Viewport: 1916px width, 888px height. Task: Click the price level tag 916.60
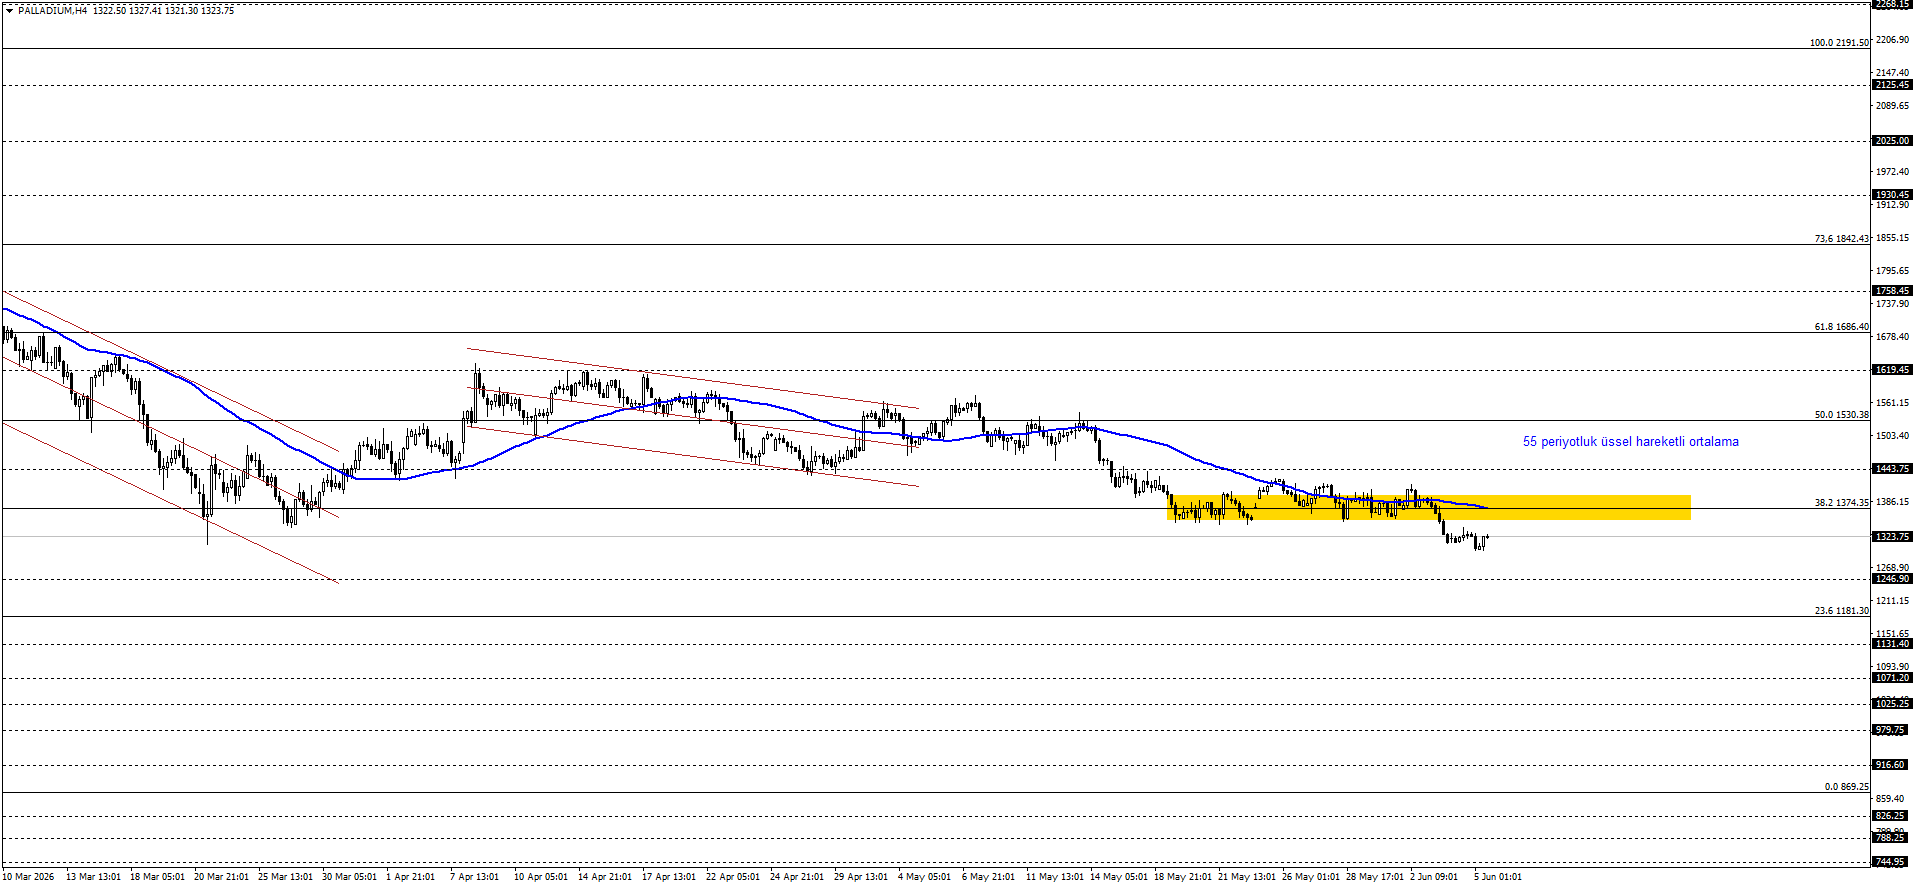(1892, 765)
